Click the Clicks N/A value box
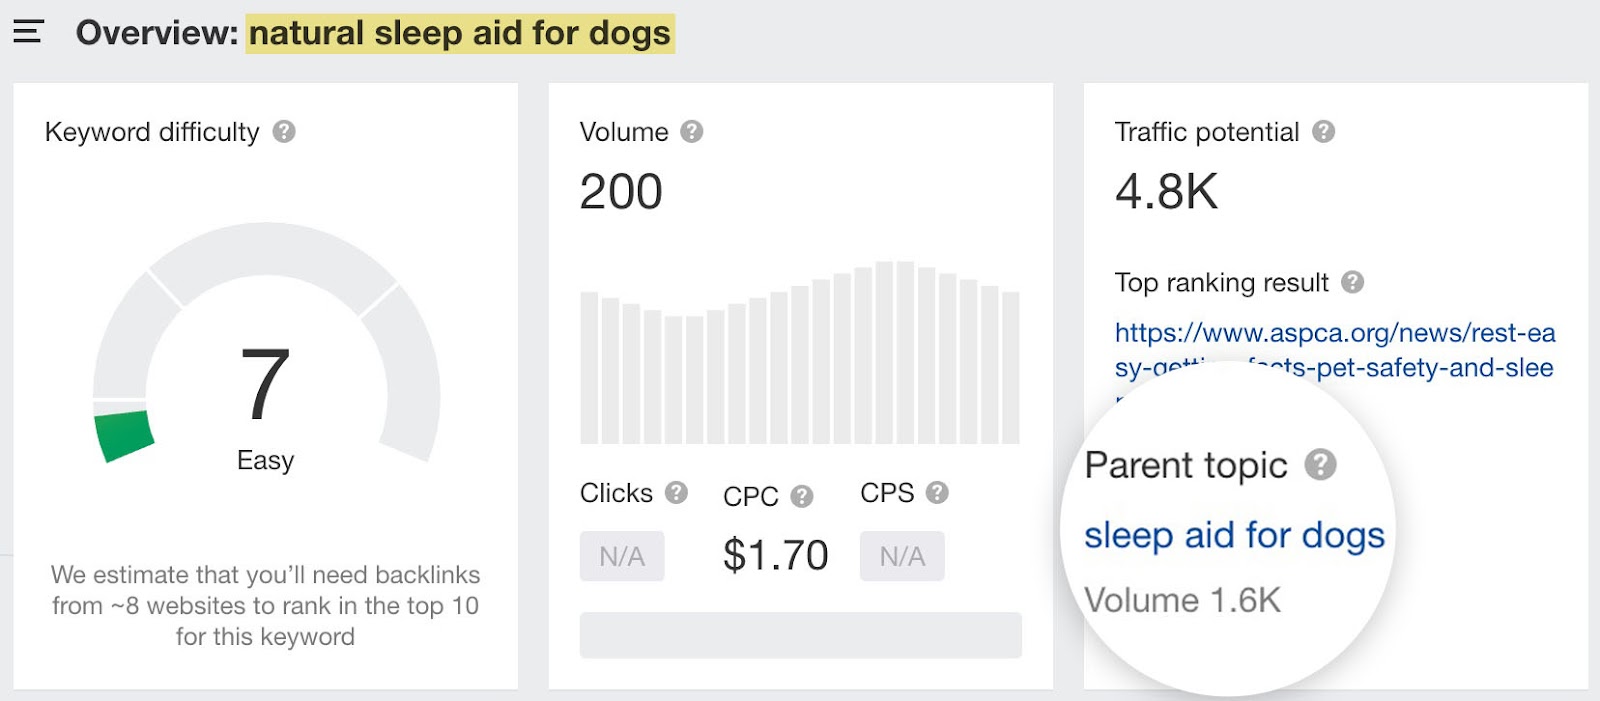1600x701 pixels. click(x=622, y=556)
